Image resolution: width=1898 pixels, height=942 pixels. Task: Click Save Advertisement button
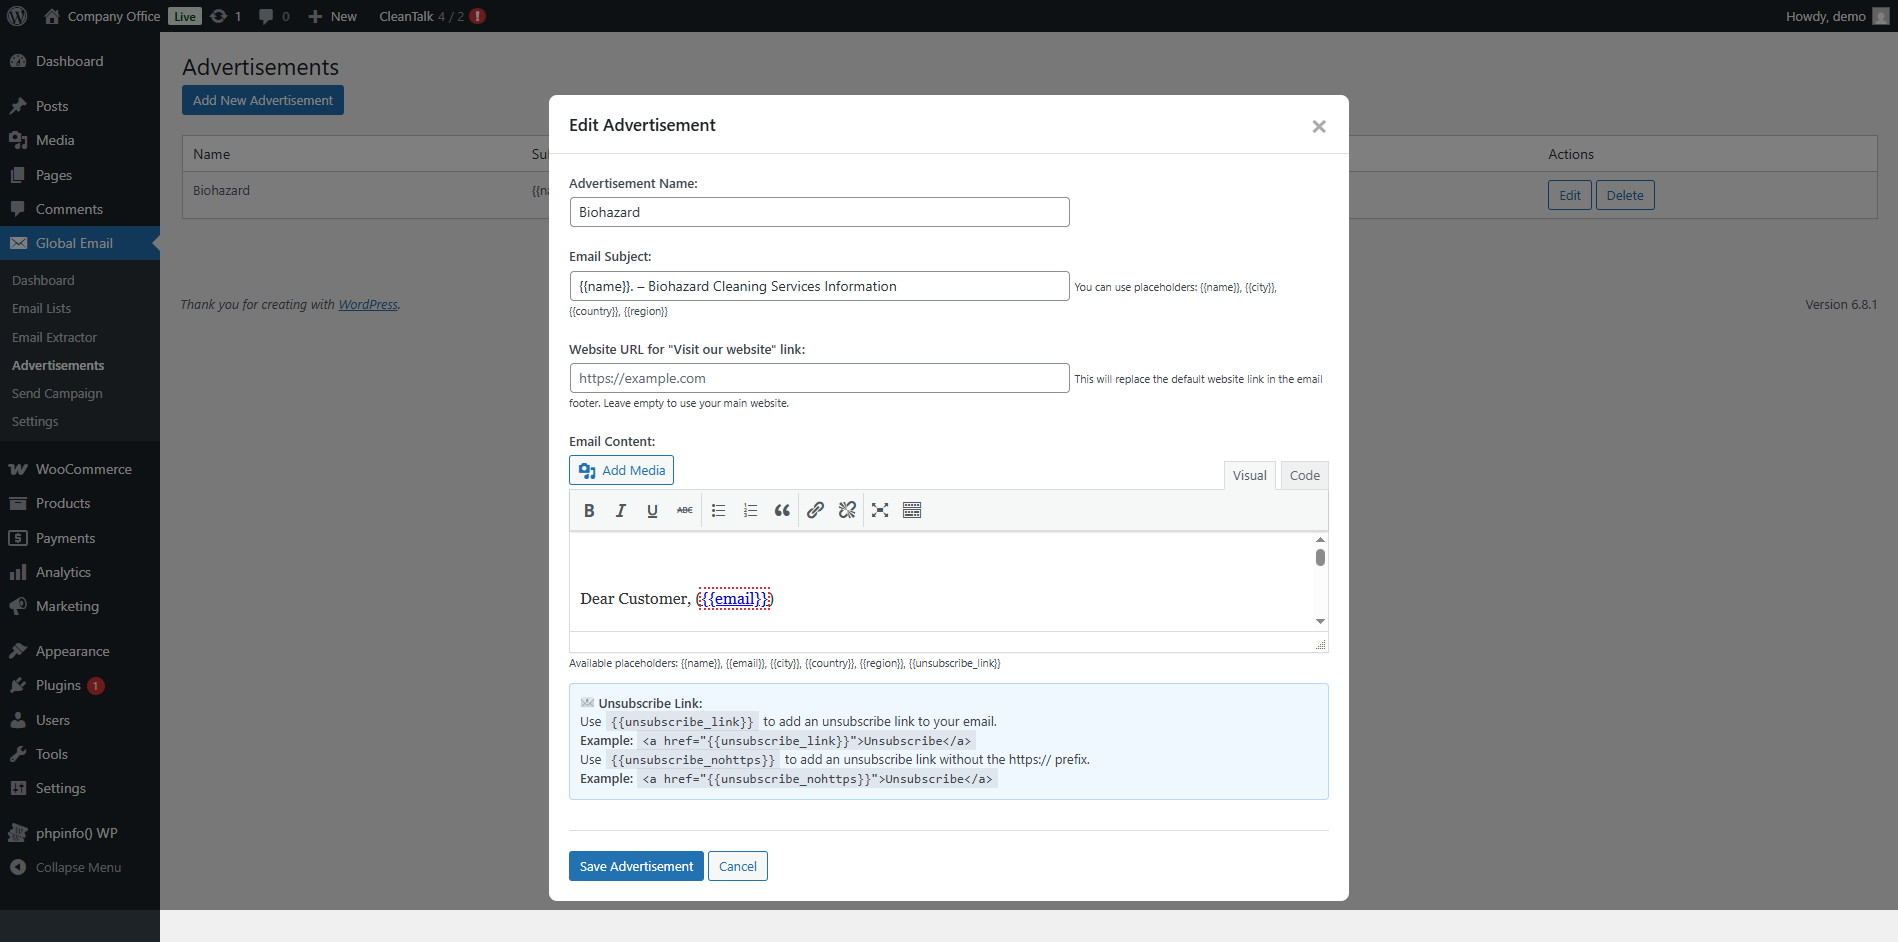point(636,866)
